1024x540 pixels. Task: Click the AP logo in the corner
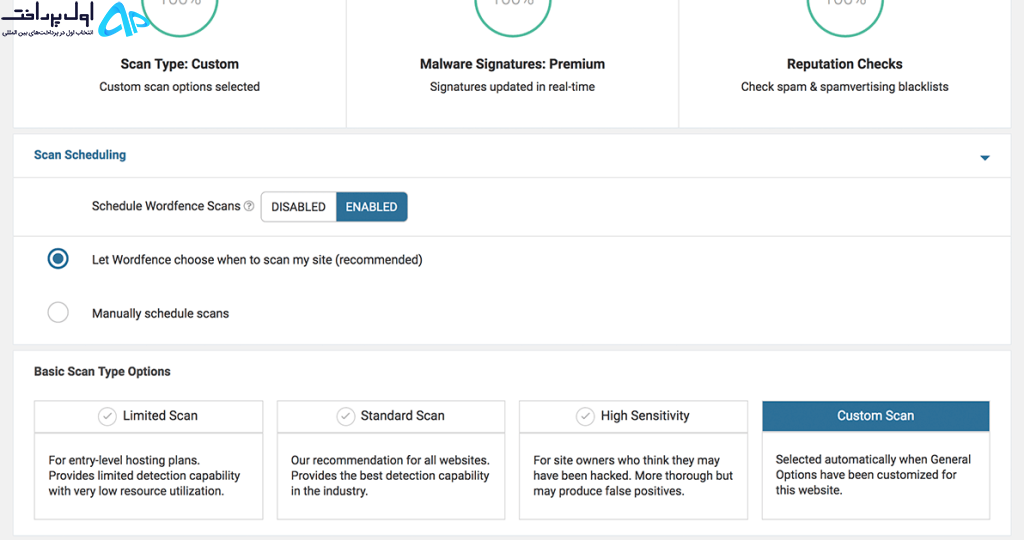pyautogui.click(x=123, y=20)
